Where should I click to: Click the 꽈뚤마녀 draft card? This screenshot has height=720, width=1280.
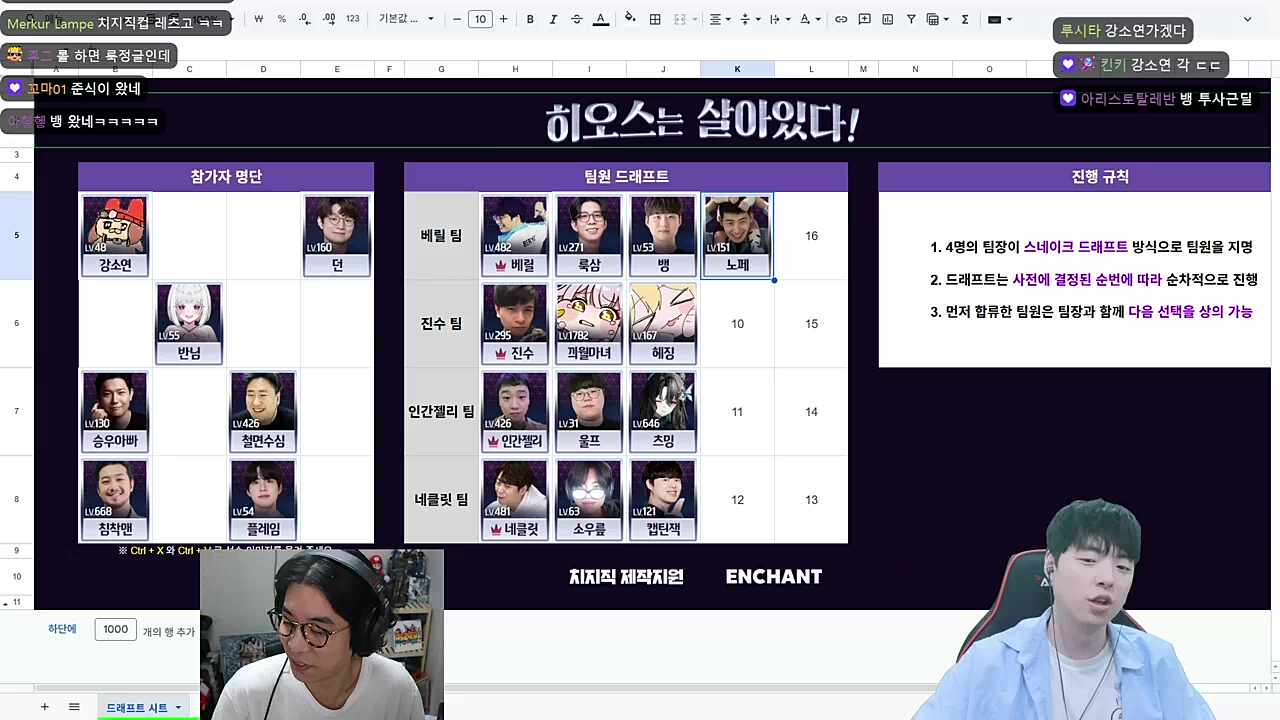click(589, 324)
